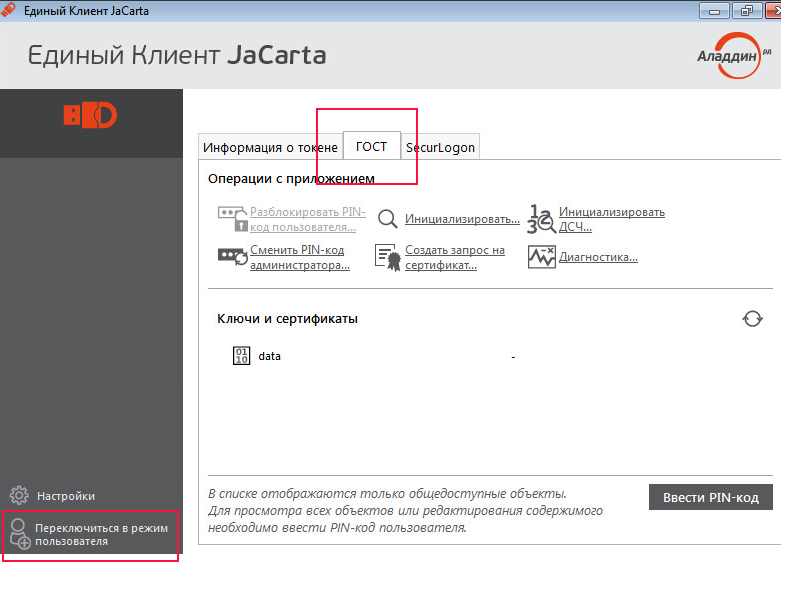The image size is (800, 600).
Task: Click the magnifier Initialize icon
Action: 387,219
